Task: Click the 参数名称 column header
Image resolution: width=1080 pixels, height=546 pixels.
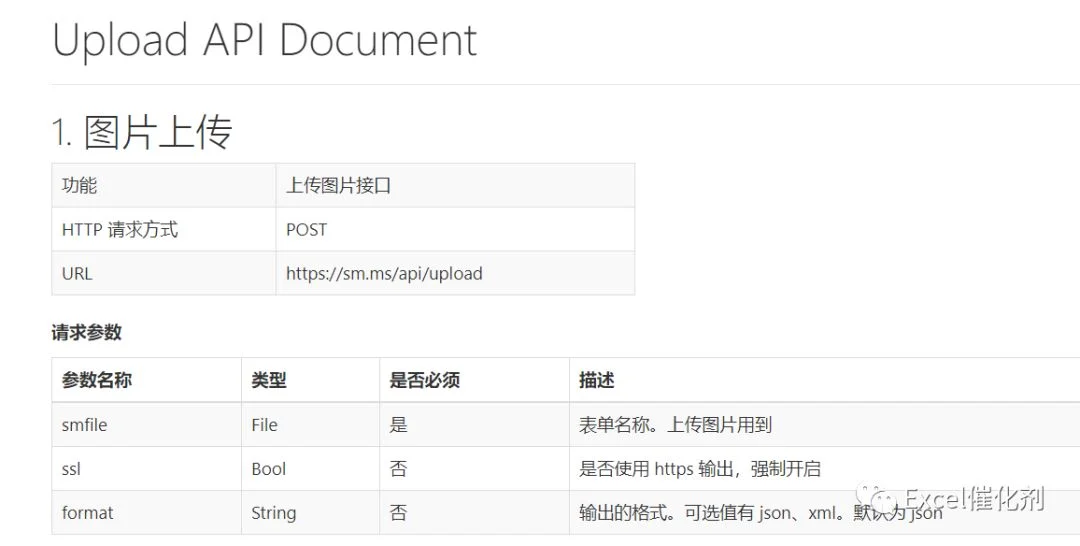Action: (96, 379)
